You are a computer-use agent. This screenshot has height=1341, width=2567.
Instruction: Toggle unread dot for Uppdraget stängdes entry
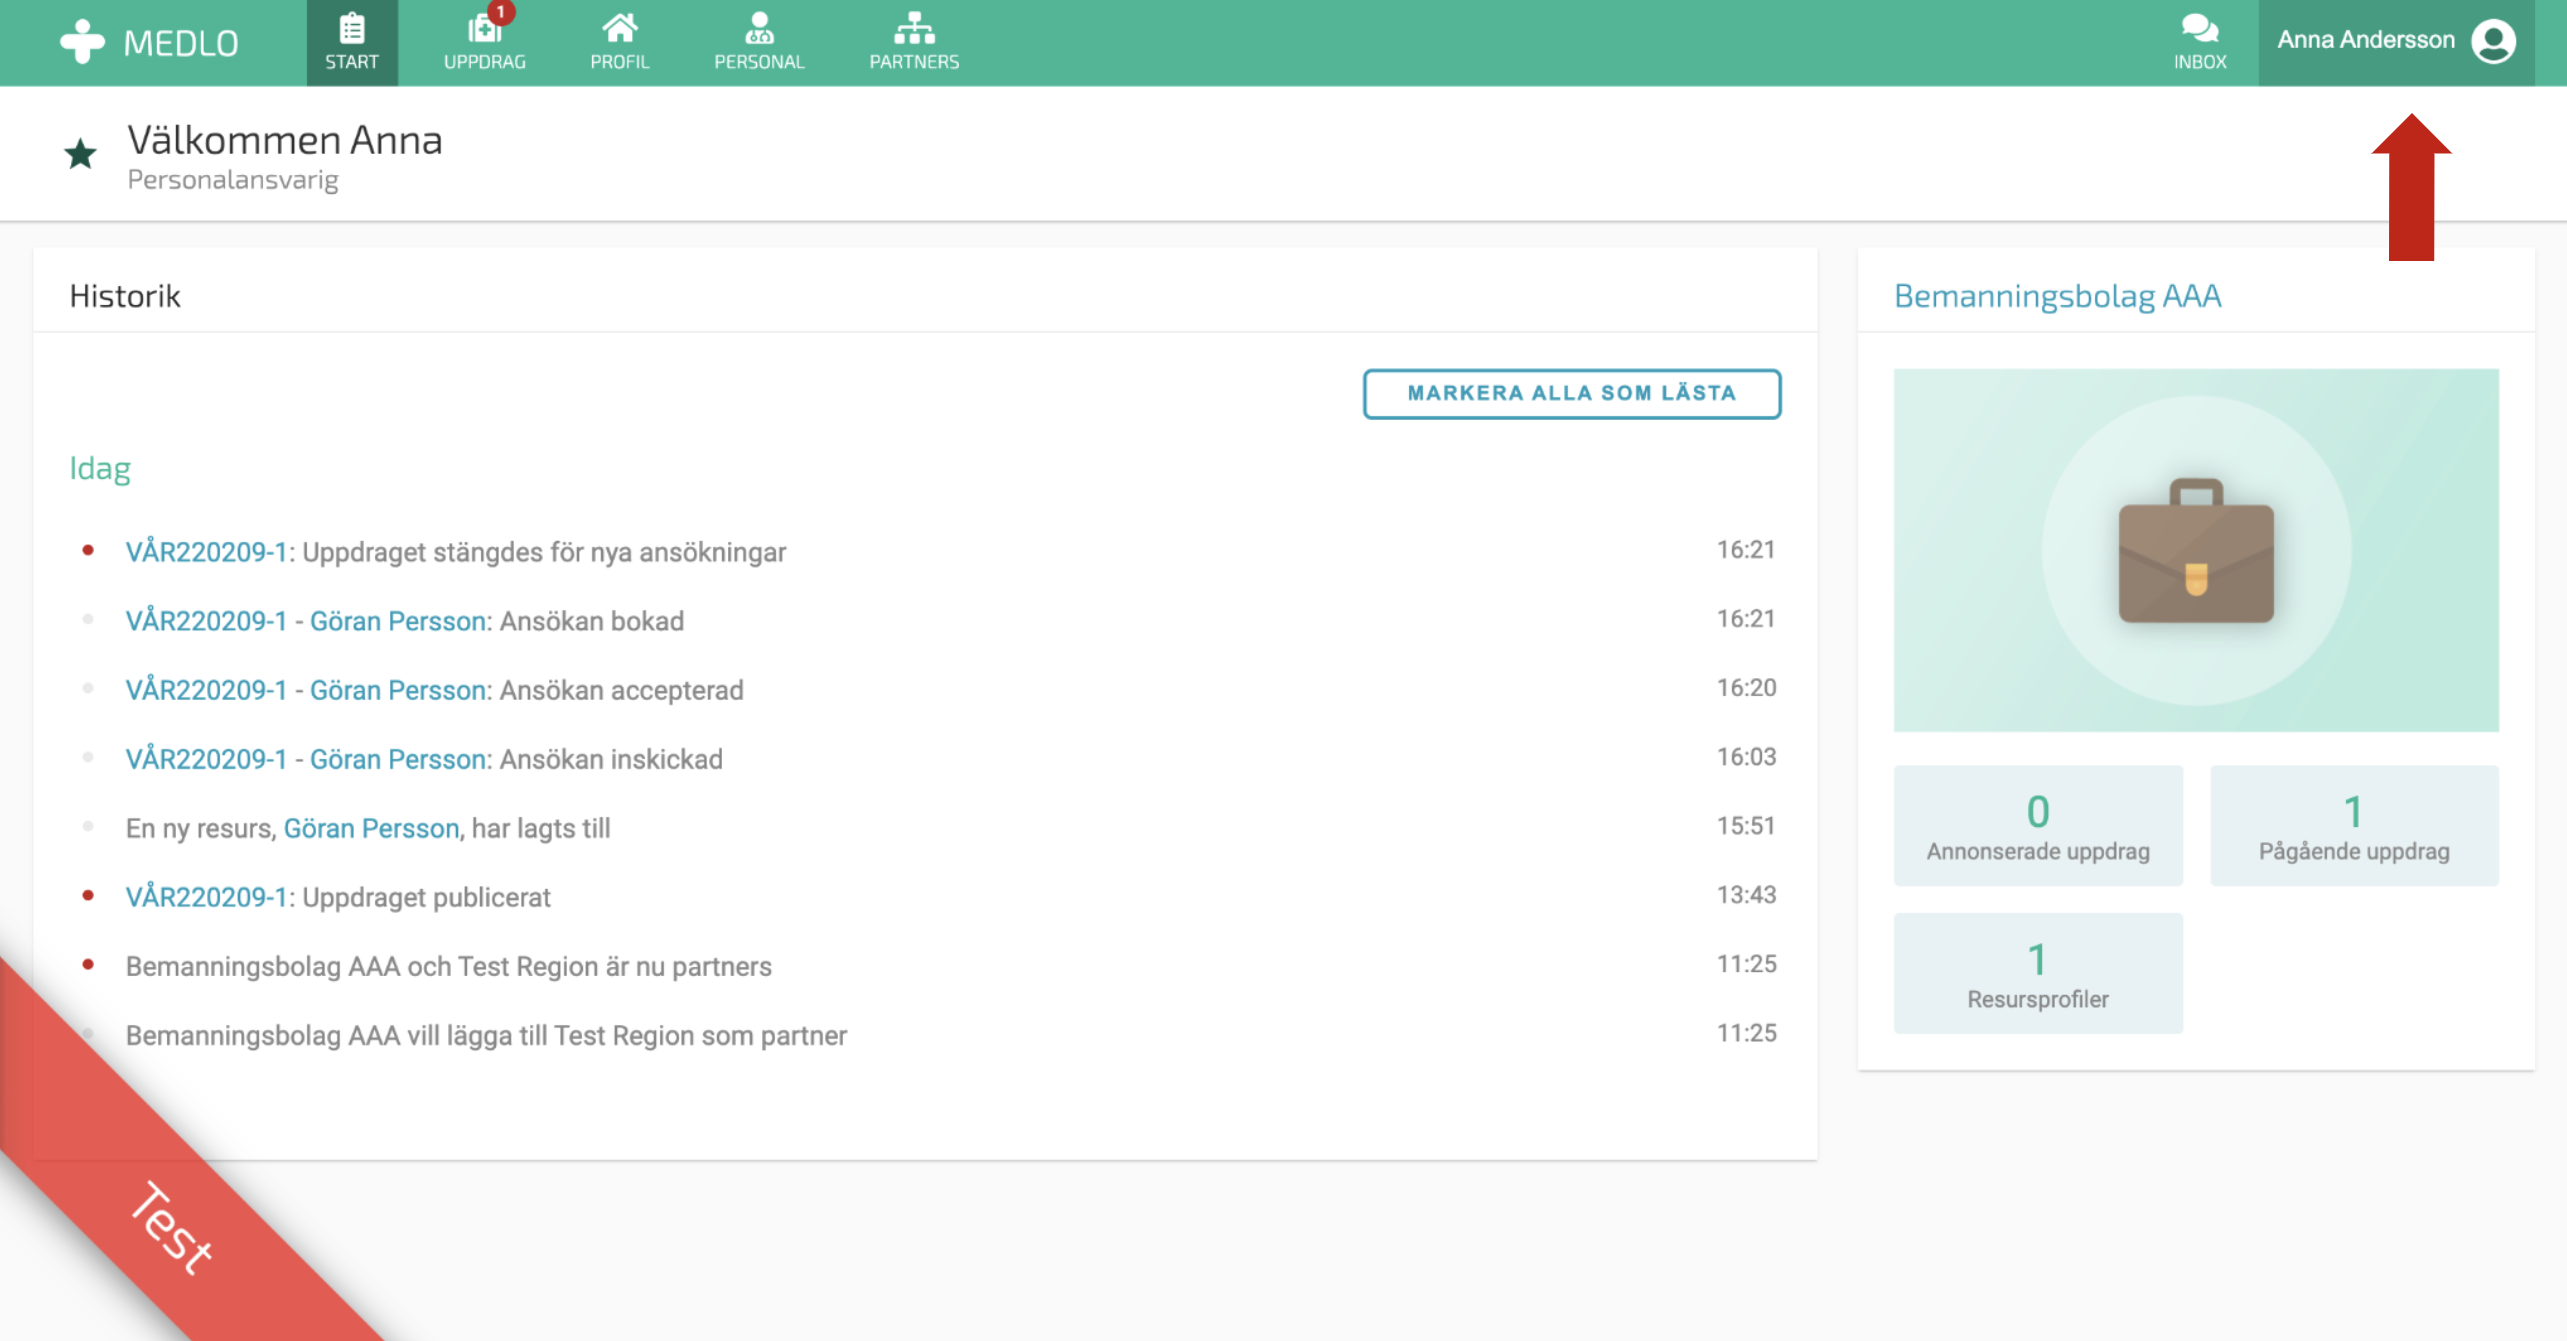[88, 550]
